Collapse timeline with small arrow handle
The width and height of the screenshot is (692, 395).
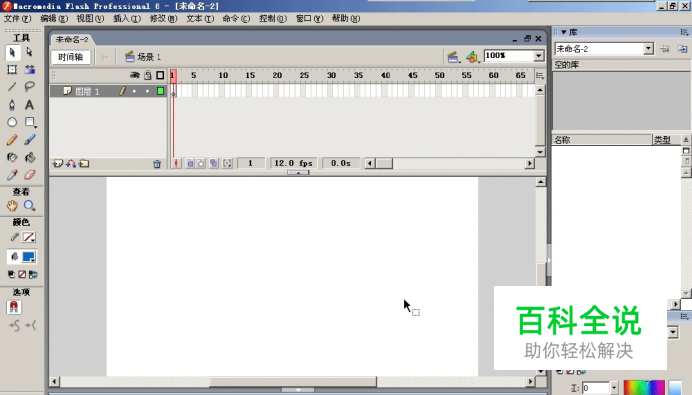(x=298, y=173)
